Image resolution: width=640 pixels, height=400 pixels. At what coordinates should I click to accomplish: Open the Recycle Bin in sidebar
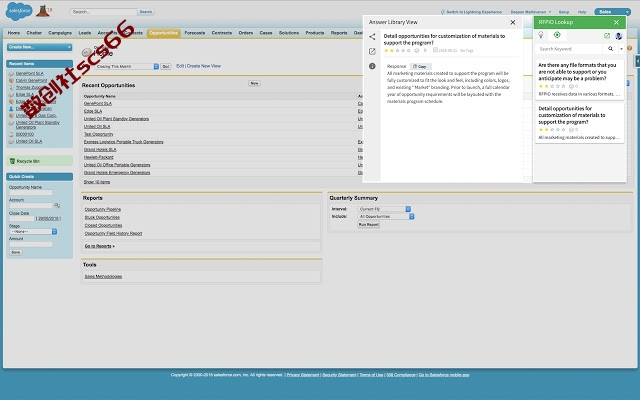(x=28, y=161)
